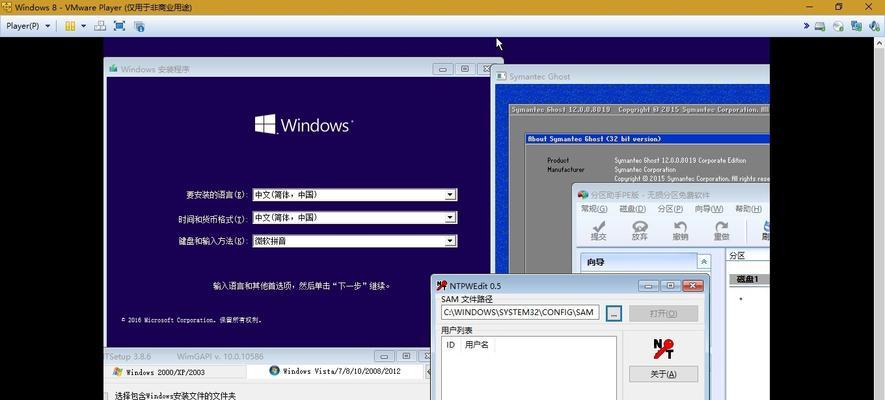The height and width of the screenshot is (400, 885).
Task: Click the browse '...' button in NTPWEdit
Action: coord(614,314)
